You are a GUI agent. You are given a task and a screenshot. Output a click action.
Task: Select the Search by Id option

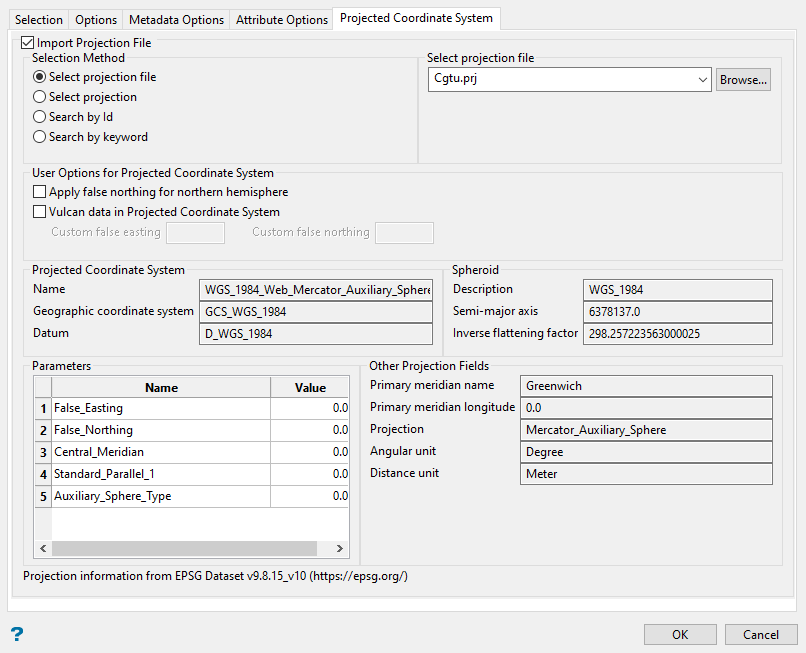tap(40, 117)
